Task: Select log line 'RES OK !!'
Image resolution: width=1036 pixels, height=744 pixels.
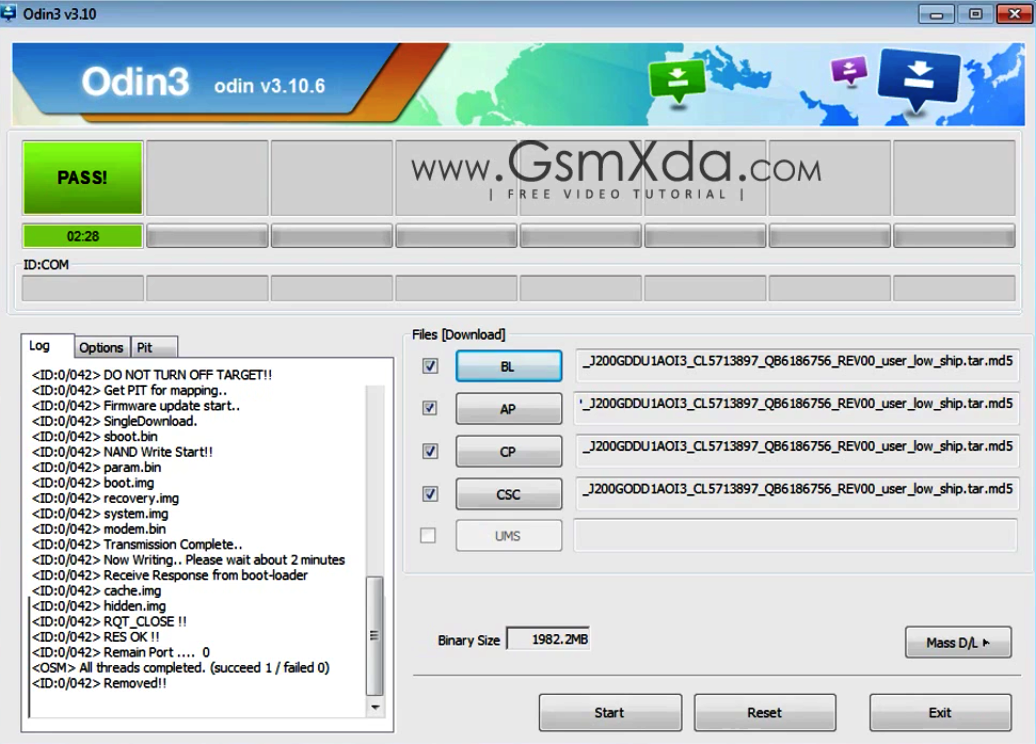Action: tap(96, 637)
